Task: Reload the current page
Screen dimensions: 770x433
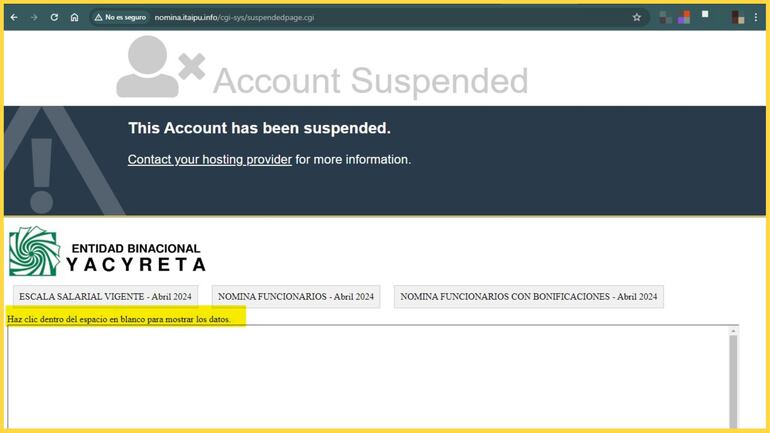Action: point(54,17)
